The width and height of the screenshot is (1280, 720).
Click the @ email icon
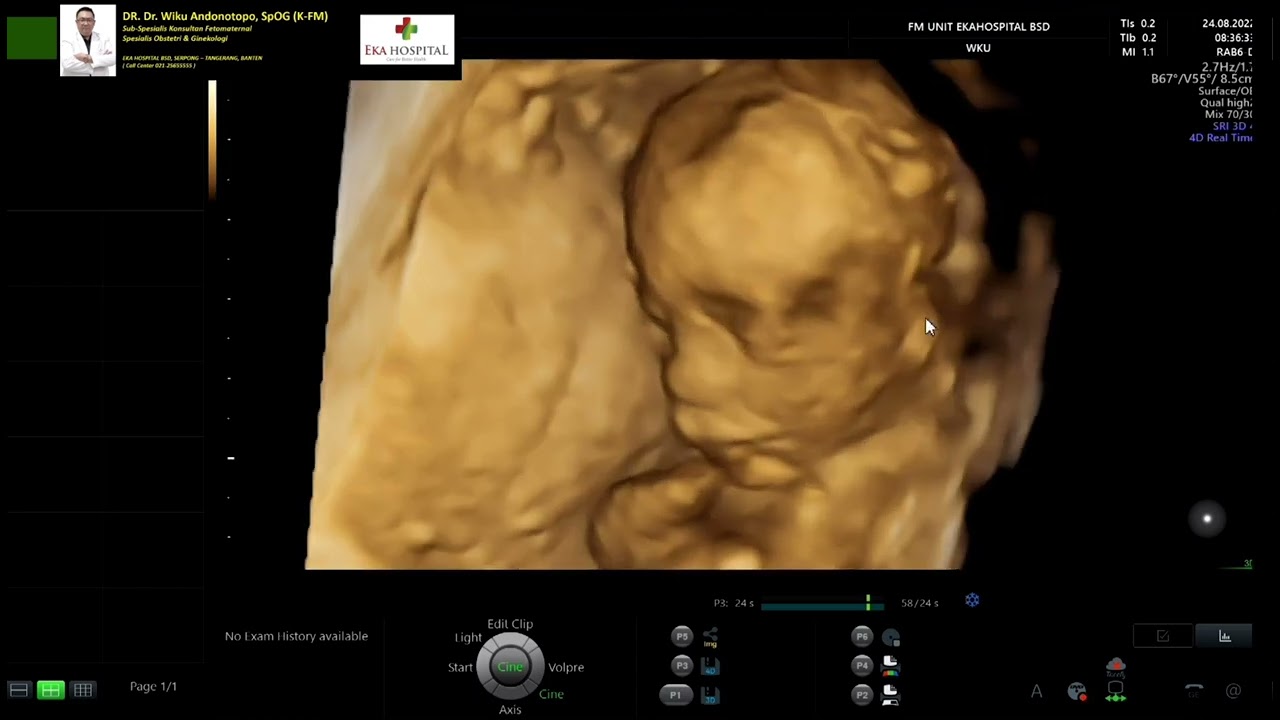[x=1233, y=691]
